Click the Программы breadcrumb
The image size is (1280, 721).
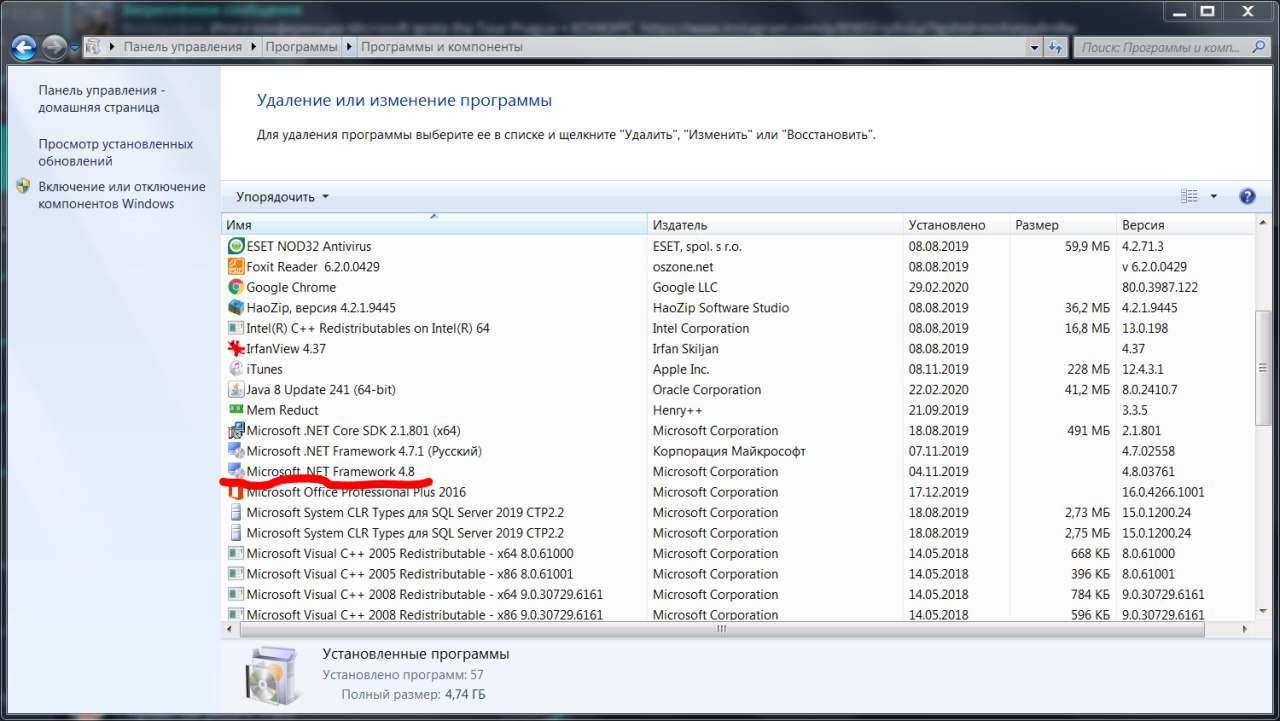click(301, 47)
